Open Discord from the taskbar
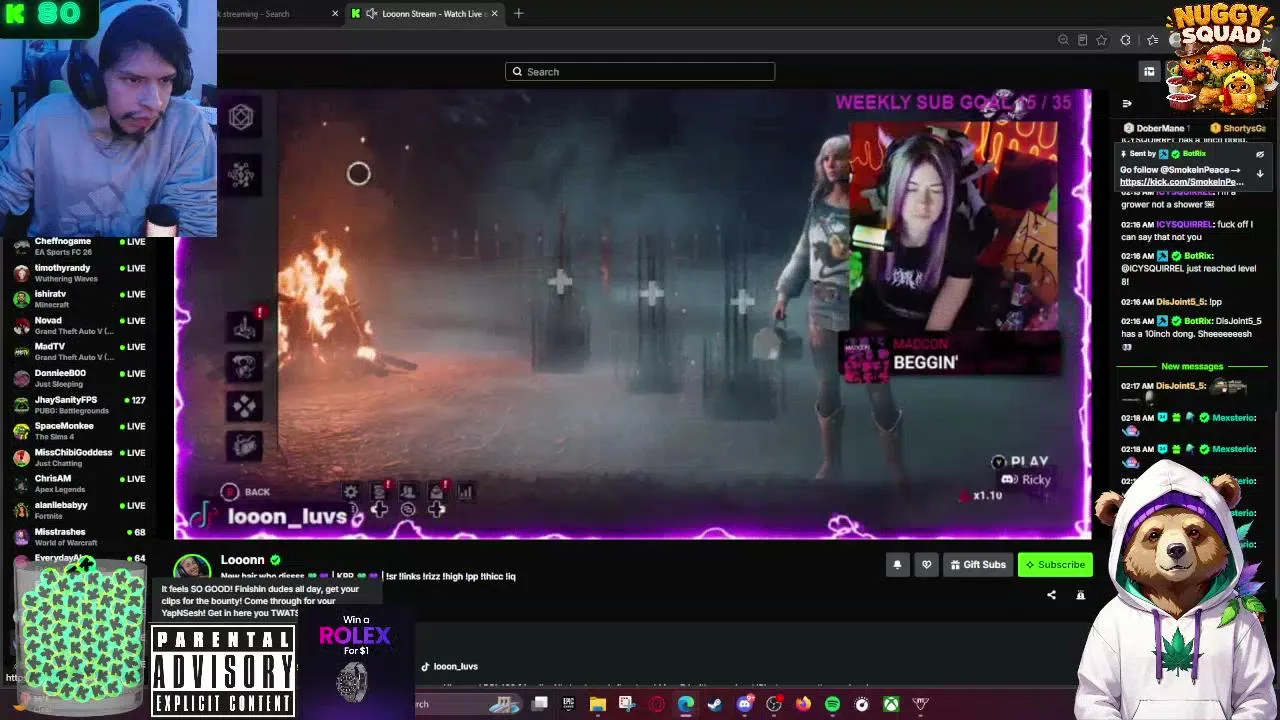 click(x=744, y=704)
